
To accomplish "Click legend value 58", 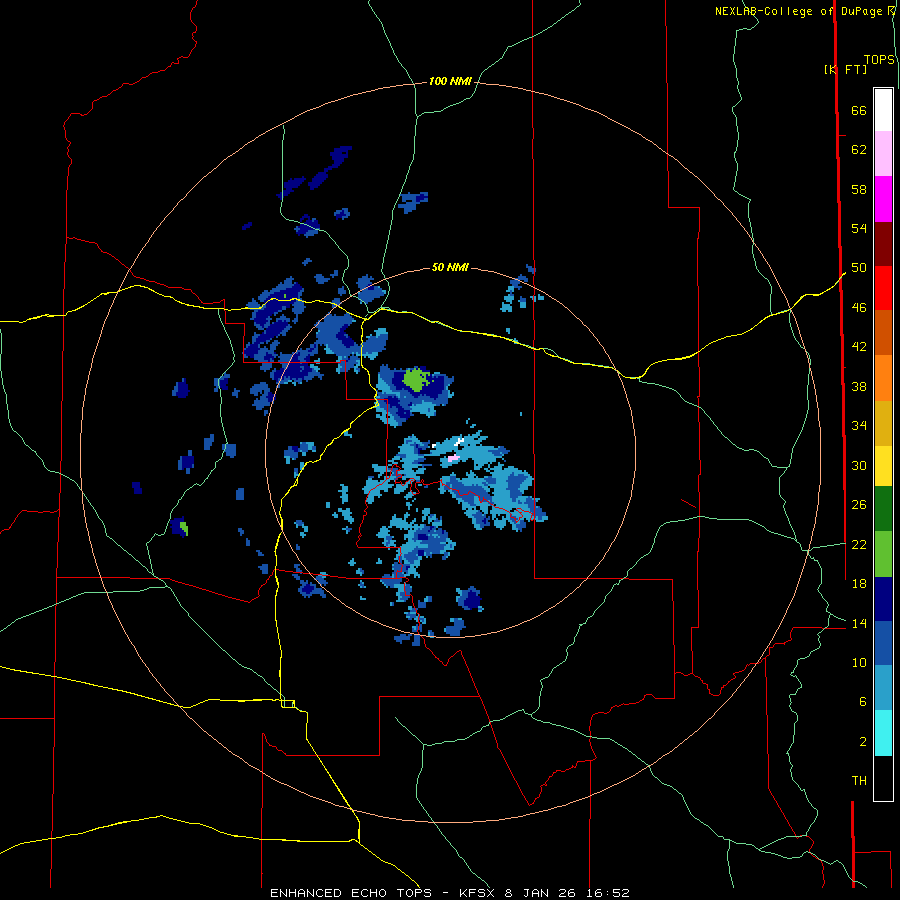I will click(859, 189).
